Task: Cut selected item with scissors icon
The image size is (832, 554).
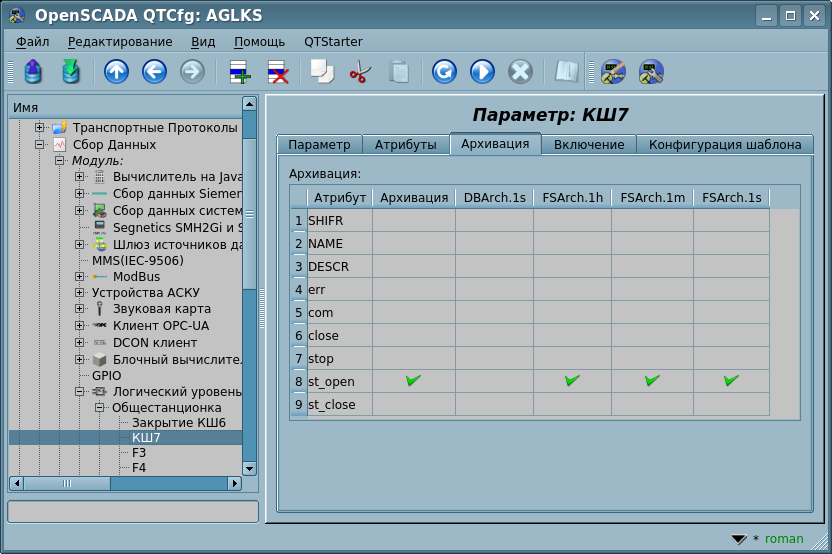Action: pyautogui.click(x=360, y=72)
